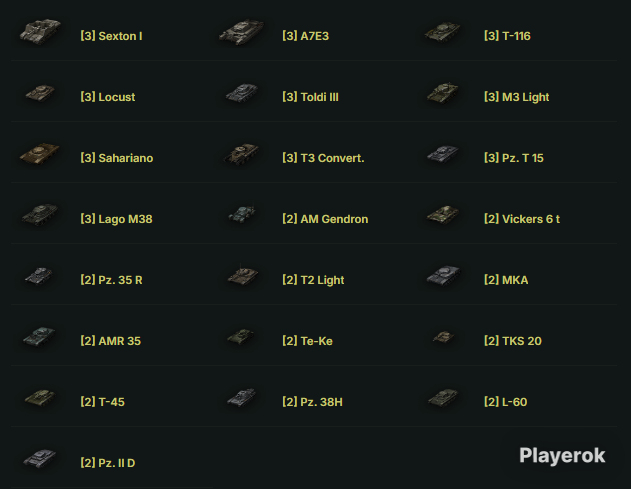Click the Pz. II D tank icon
Viewport: 631px width, 489px height.
tap(40, 459)
